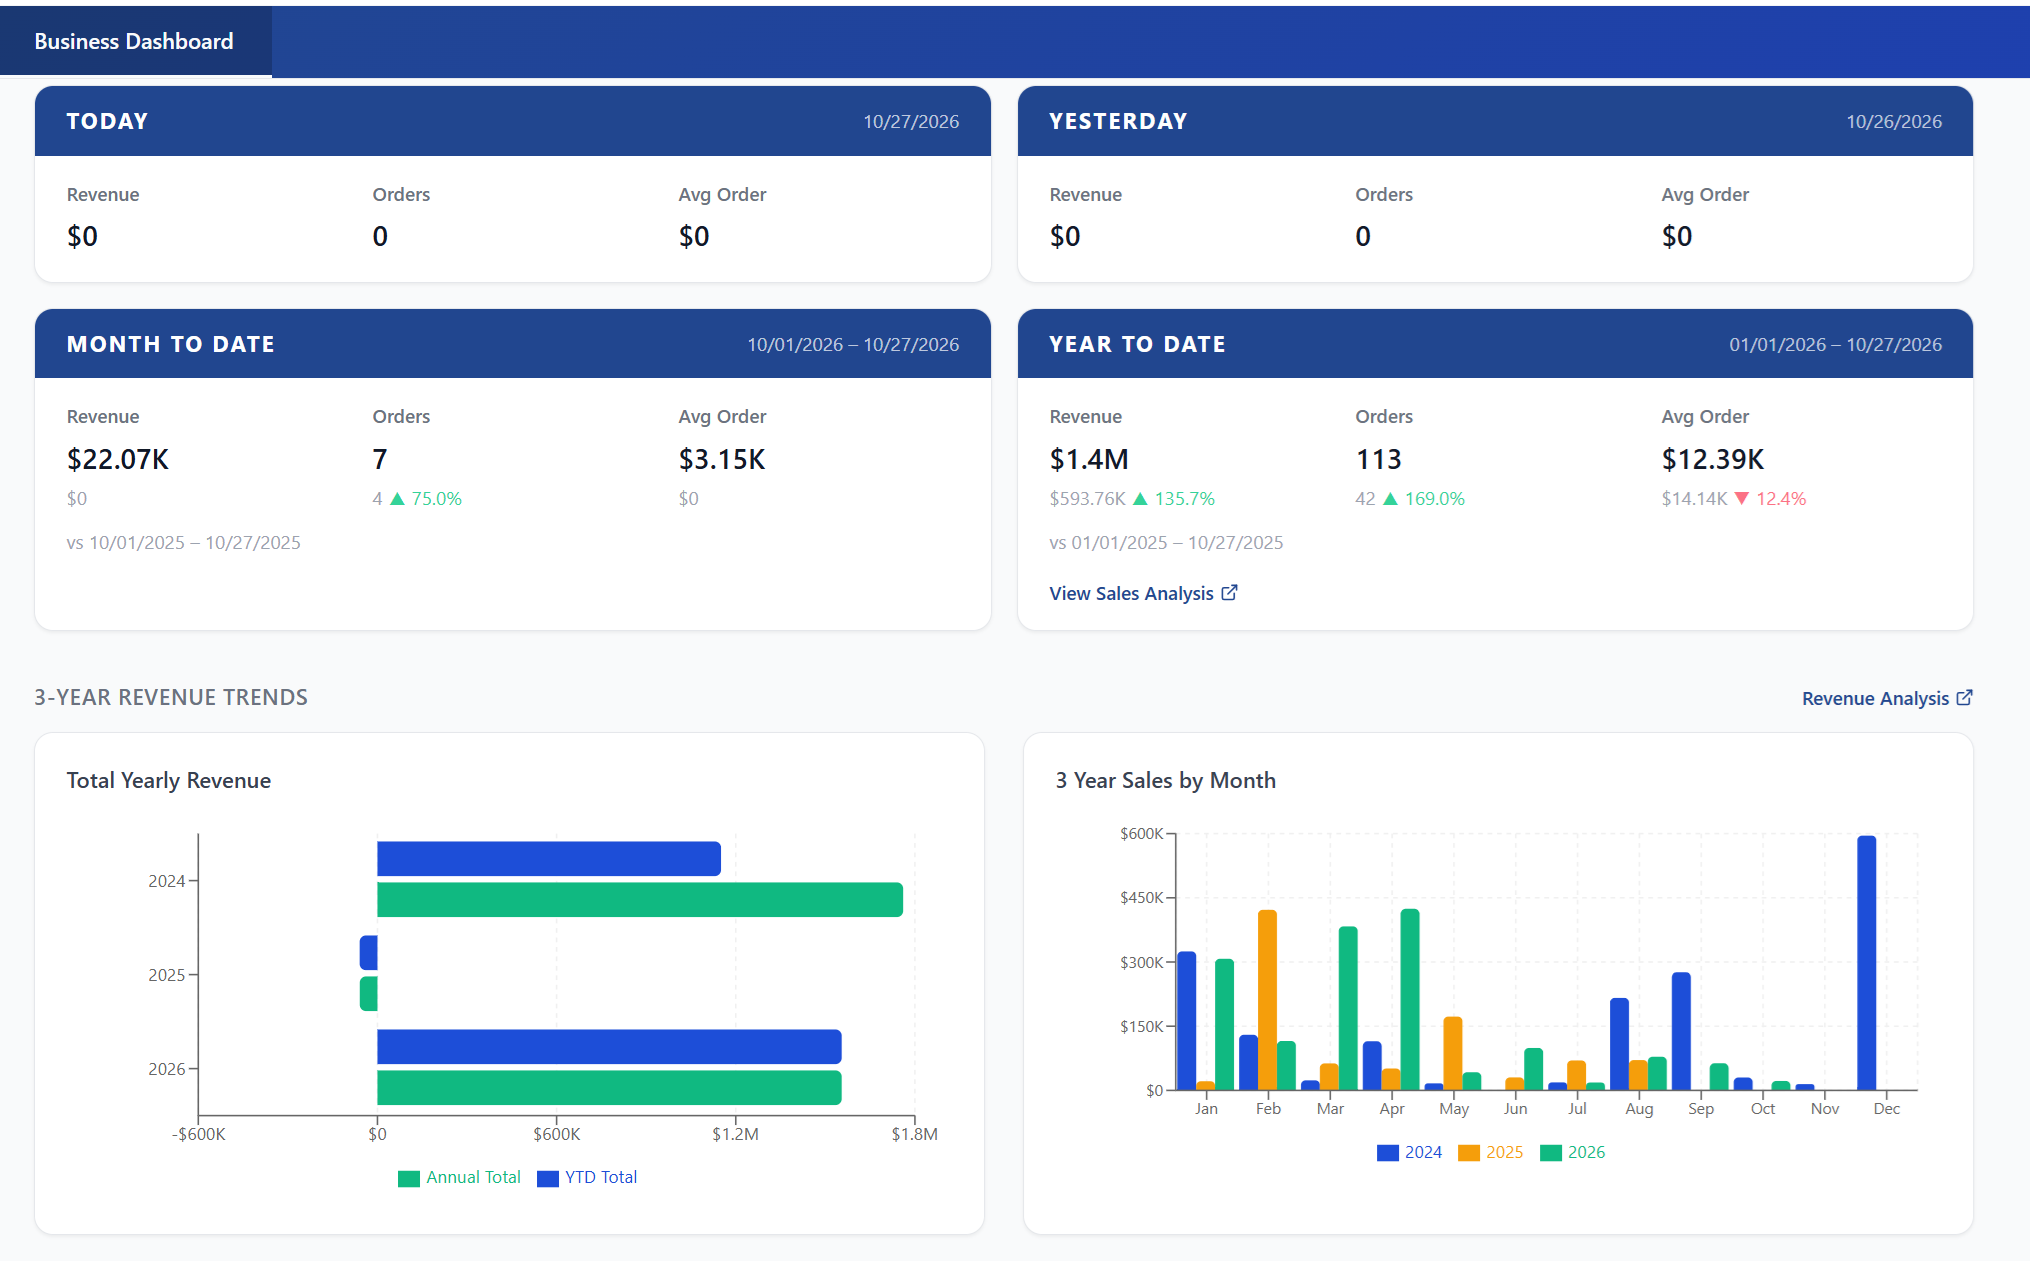
Task: Click the vs 01/01/2025 – 10/27/2025 comparison text
Action: (1166, 543)
